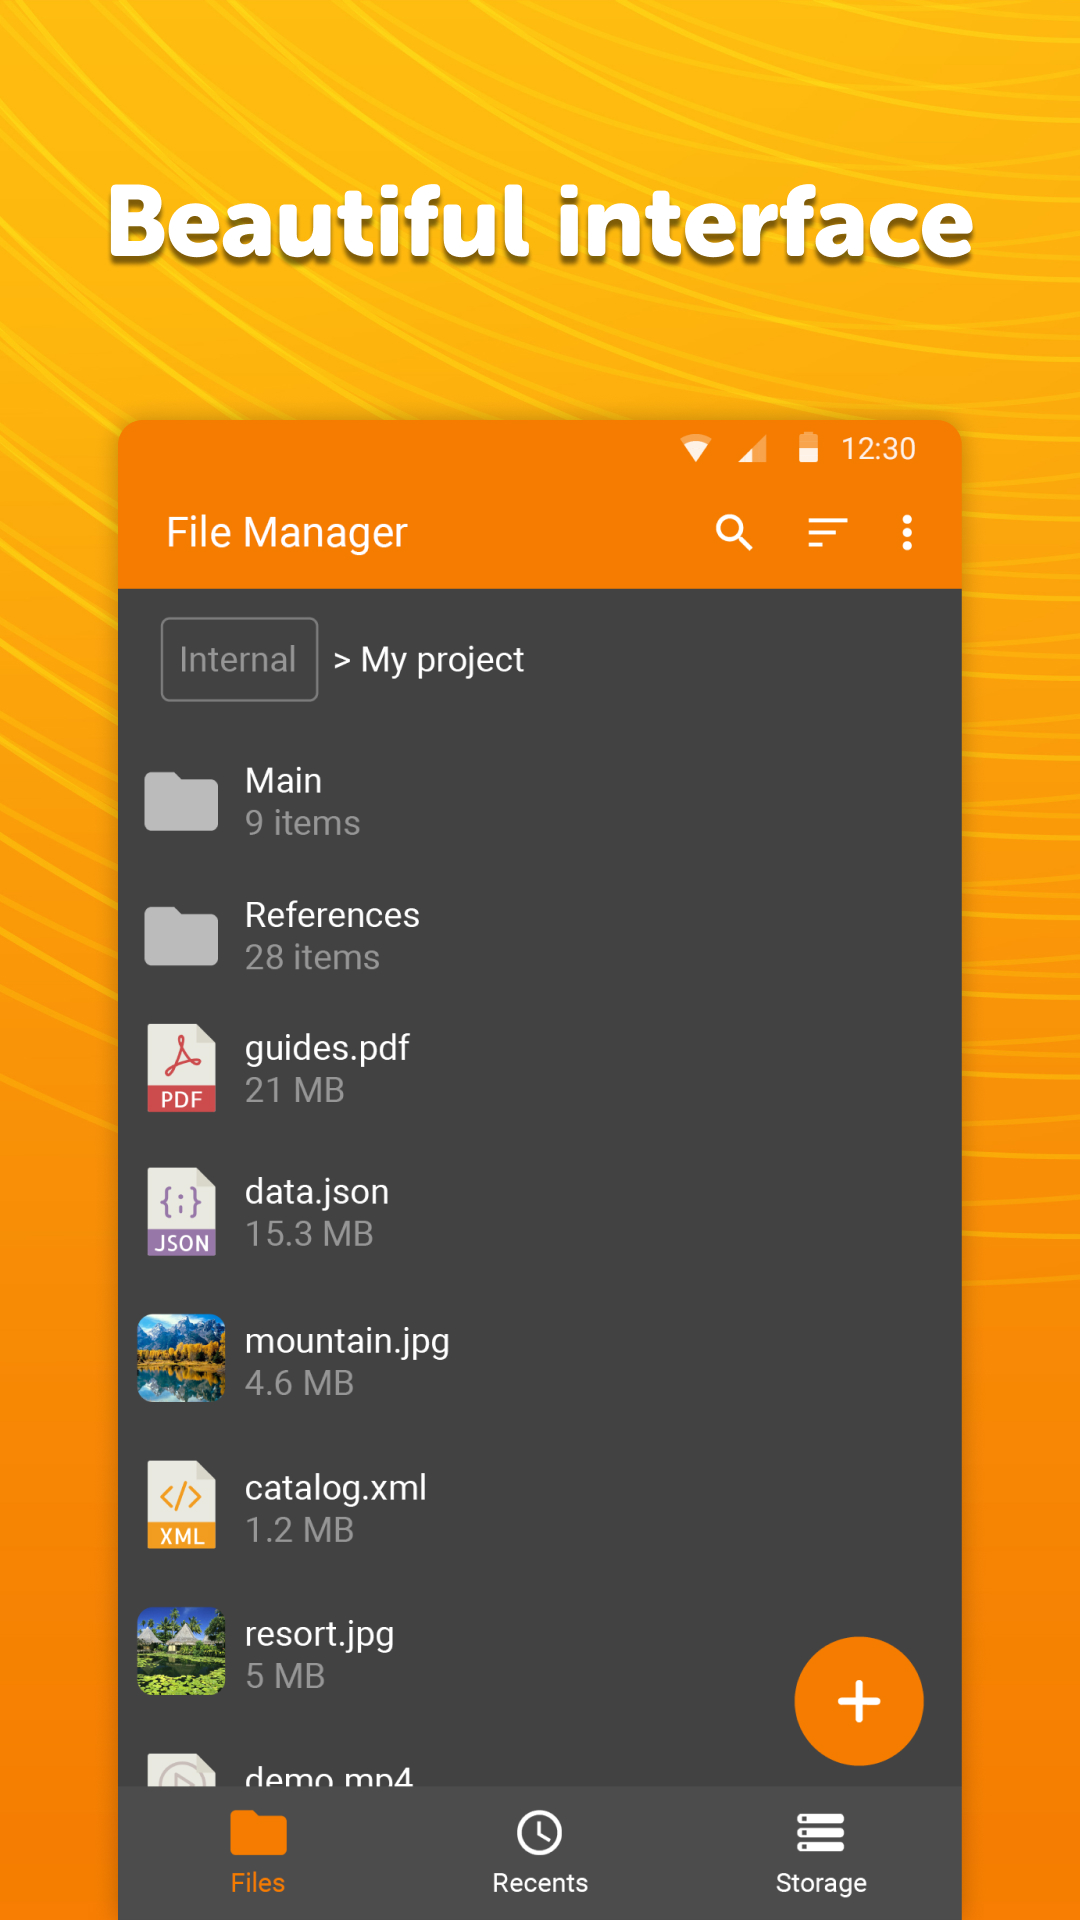Tap the search magnifier icon
This screenshot has height=1920, width=1080.
pos(734,533)
